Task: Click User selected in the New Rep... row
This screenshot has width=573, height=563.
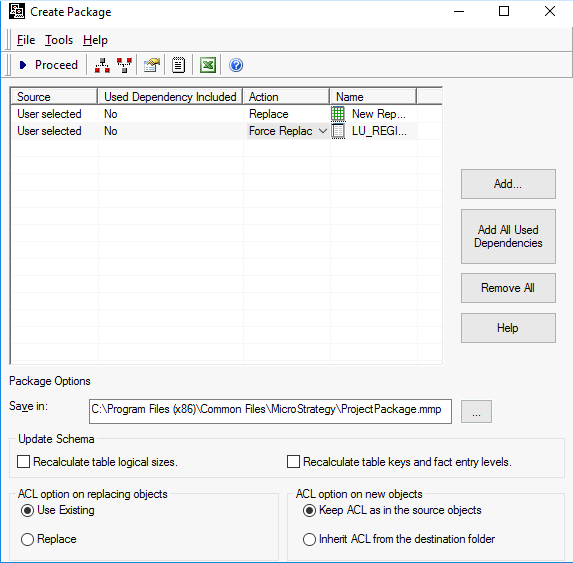Action: pyautogui.click(x=49, y=114)
